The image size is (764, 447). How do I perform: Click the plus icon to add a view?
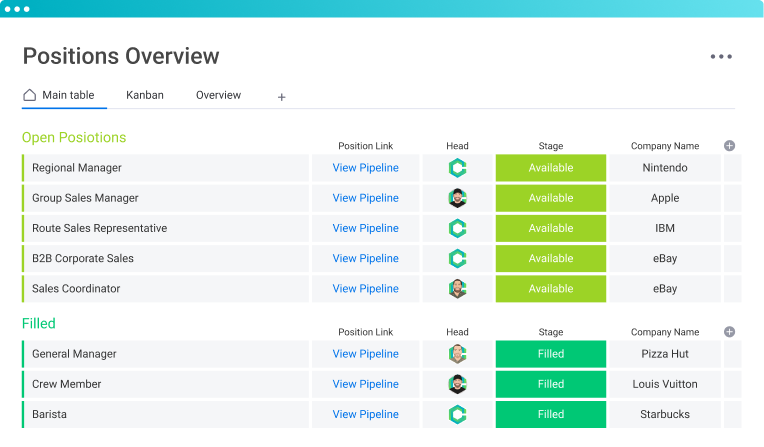tap(281, 97)
